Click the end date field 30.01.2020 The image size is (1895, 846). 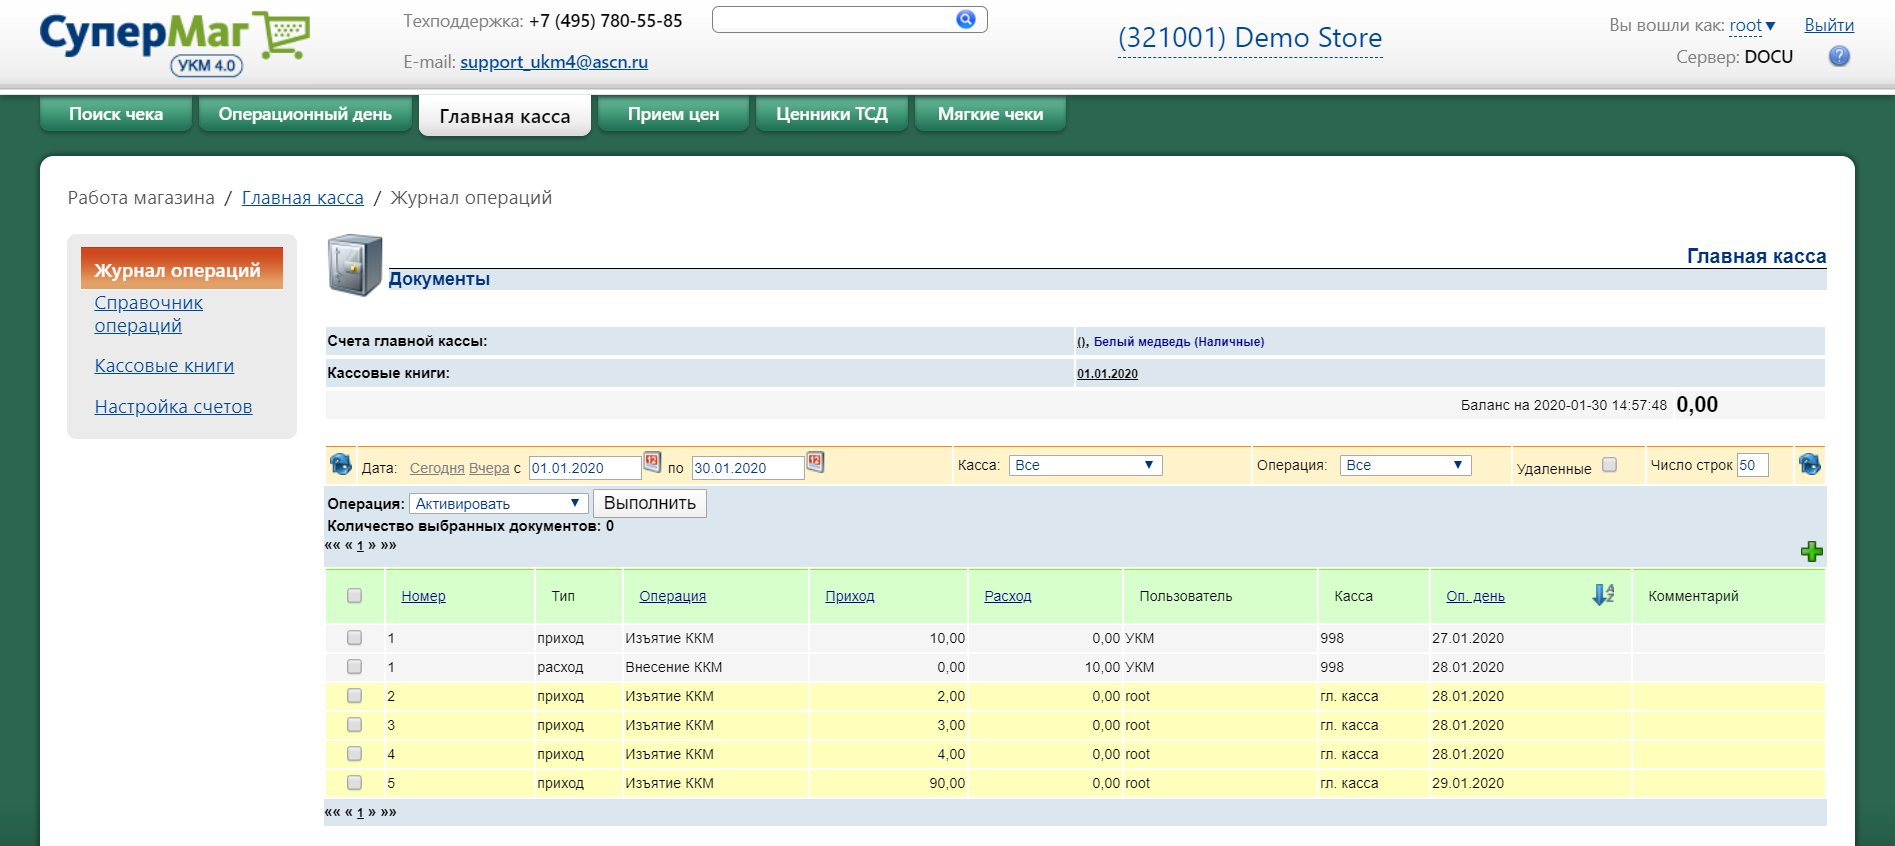click(748, 468)
